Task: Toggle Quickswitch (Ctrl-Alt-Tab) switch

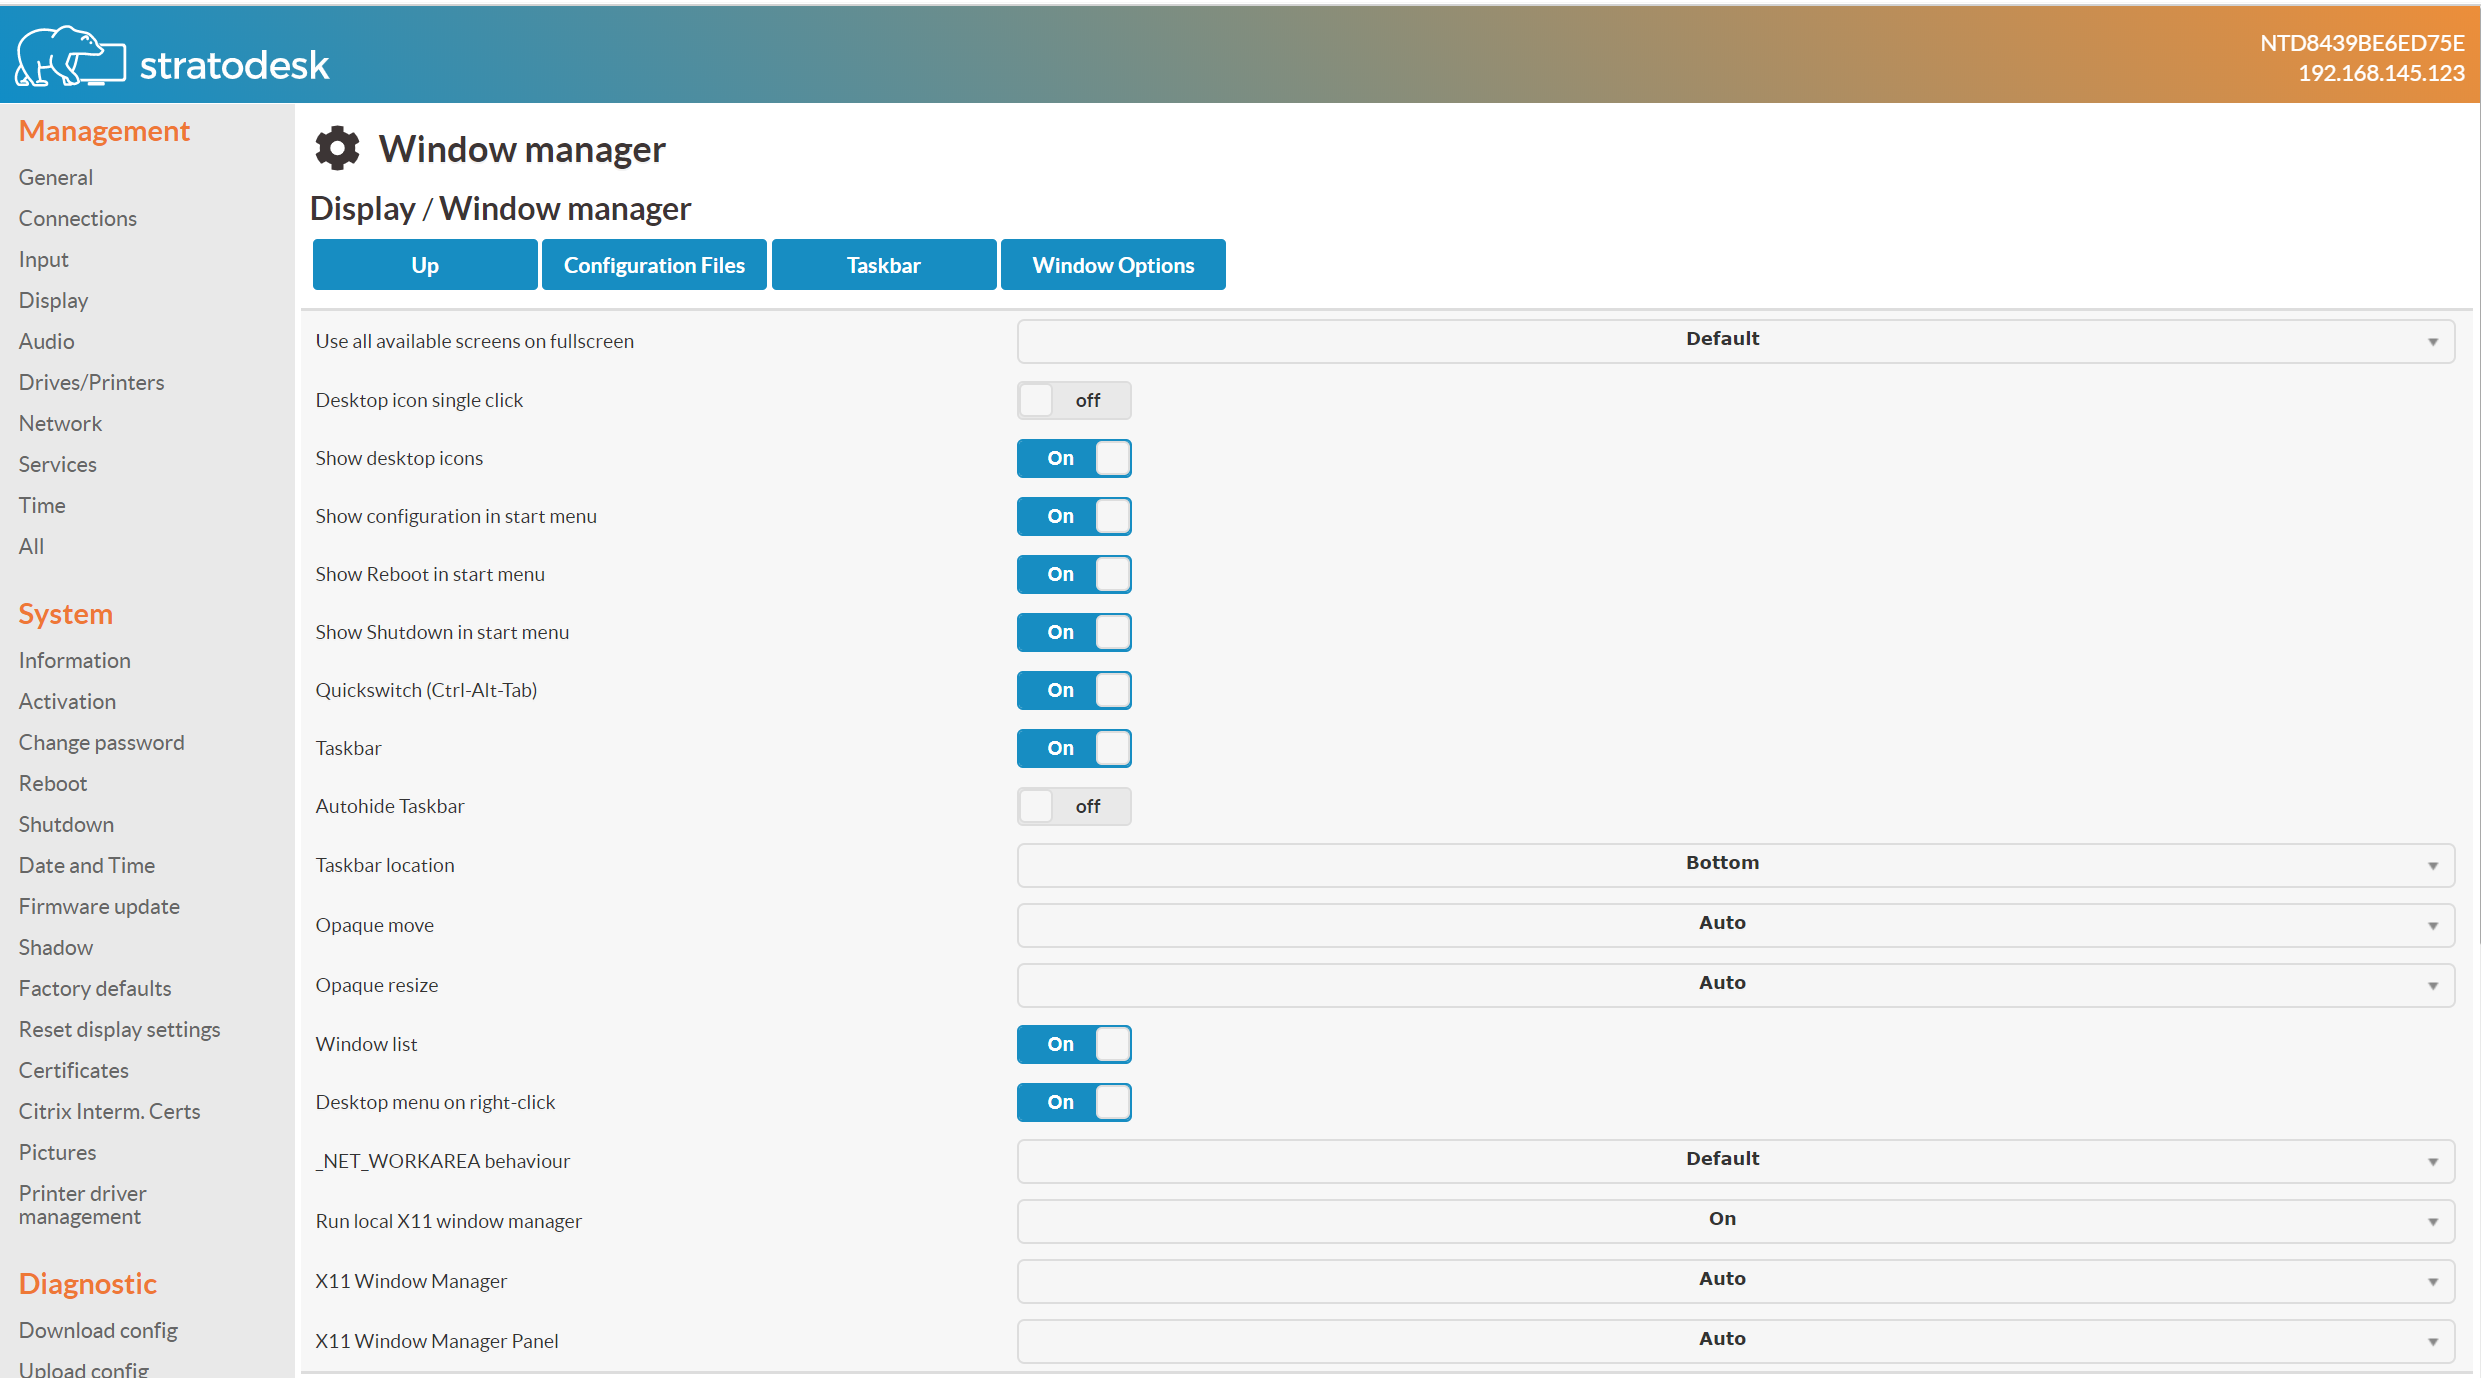Action: click(x=1074, y=690)
